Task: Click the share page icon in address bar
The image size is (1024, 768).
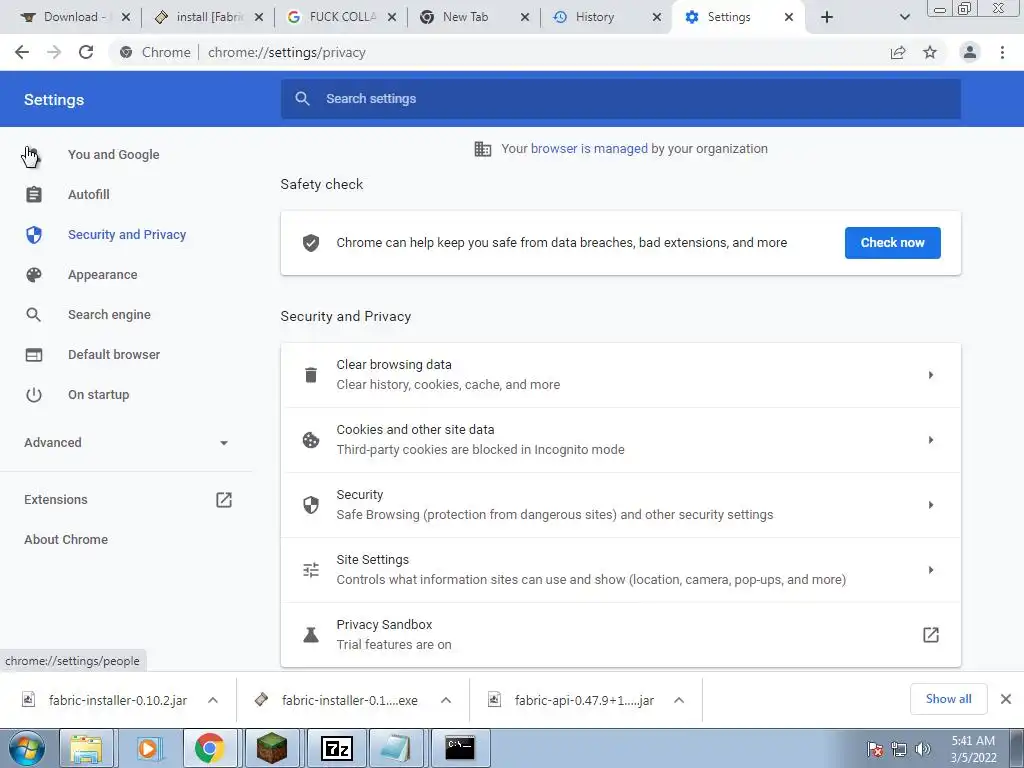Action: pos(898,52)
